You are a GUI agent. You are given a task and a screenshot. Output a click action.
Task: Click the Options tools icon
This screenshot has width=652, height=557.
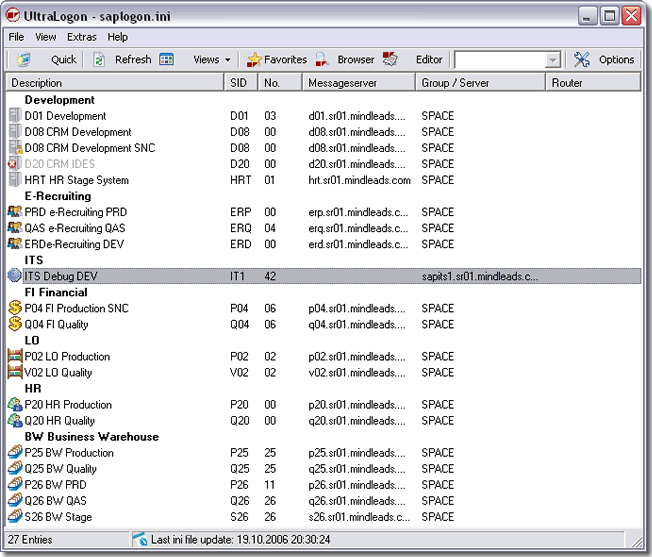(x=581, y=59)
